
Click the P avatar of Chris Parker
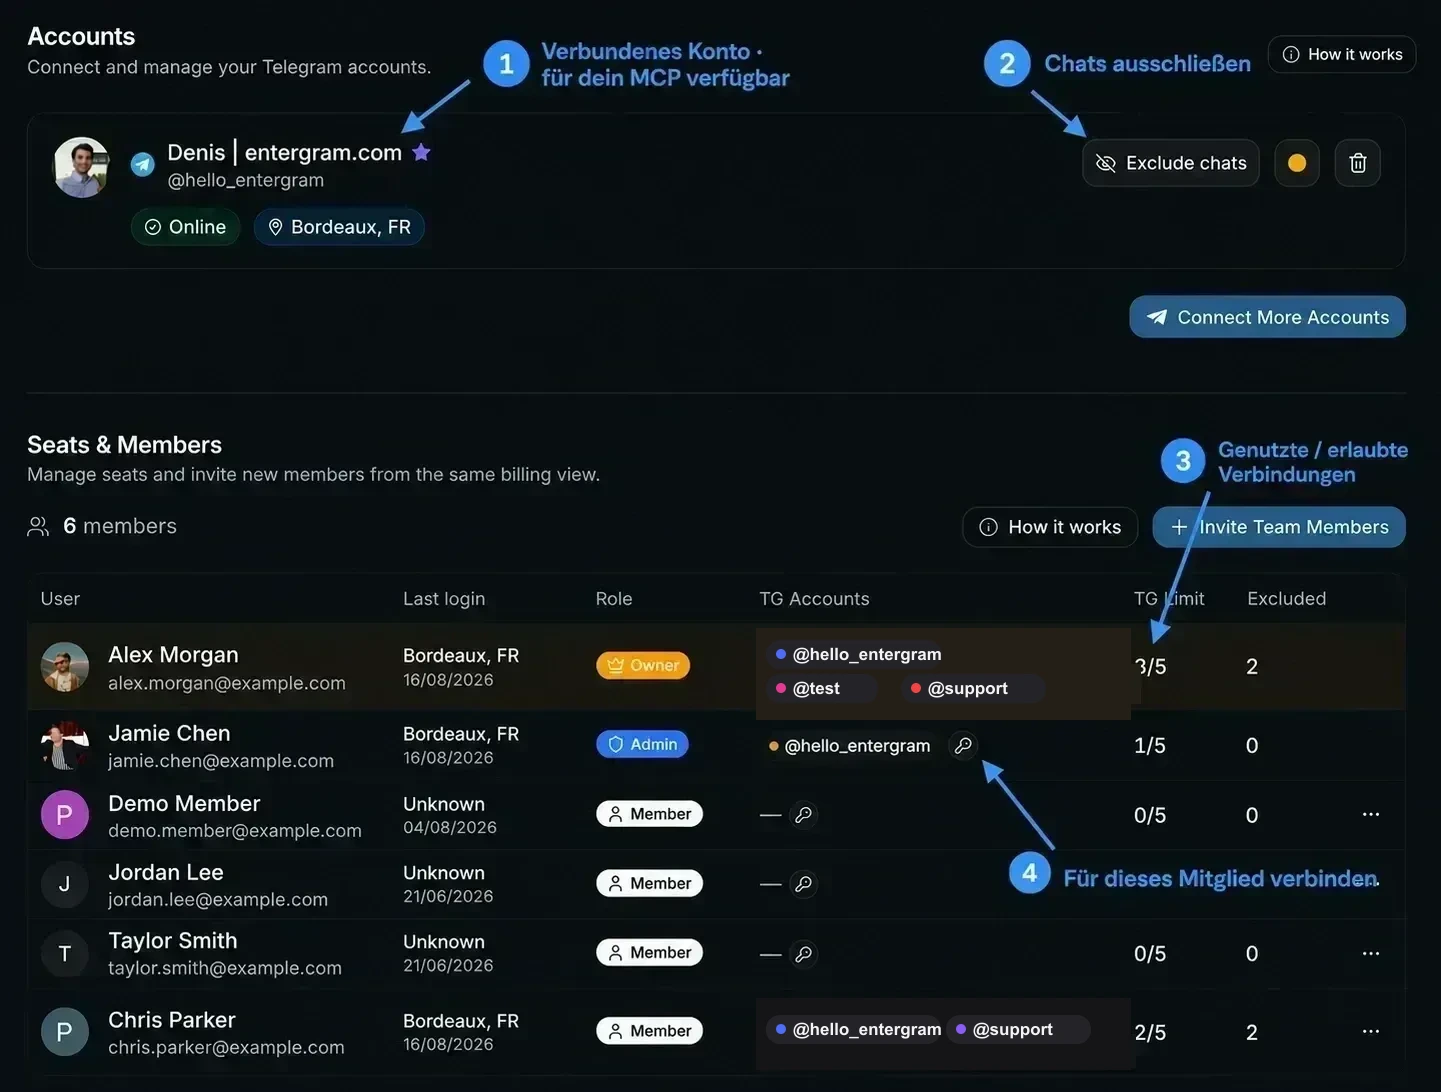(65, 1032)
